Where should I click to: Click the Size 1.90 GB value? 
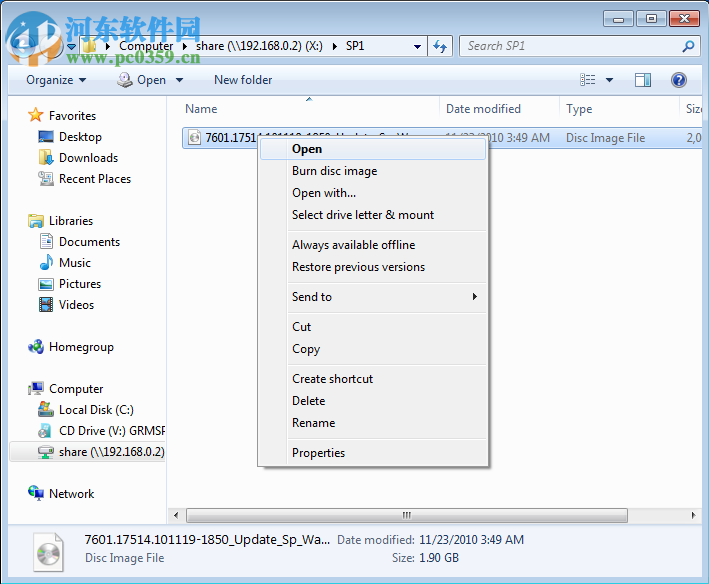click(439, 558)
